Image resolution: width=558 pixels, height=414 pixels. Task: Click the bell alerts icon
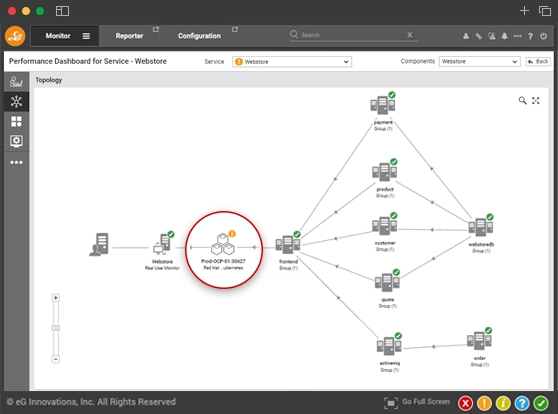505,36
